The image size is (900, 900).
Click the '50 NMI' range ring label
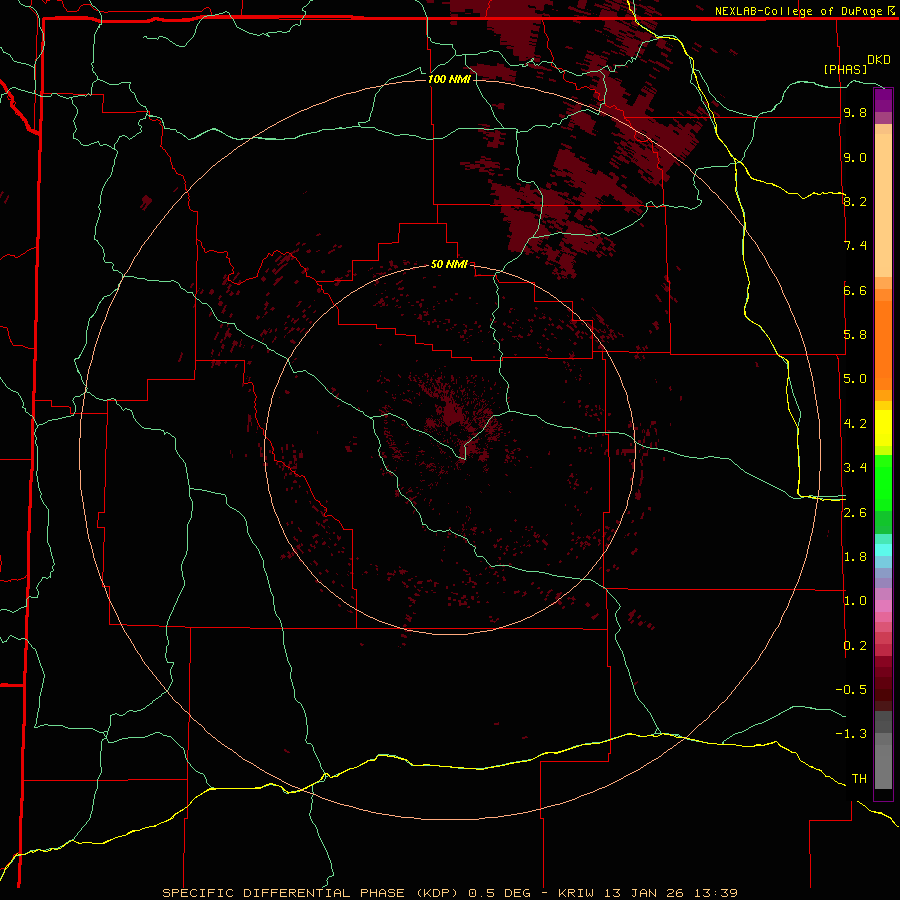(449, 264)
